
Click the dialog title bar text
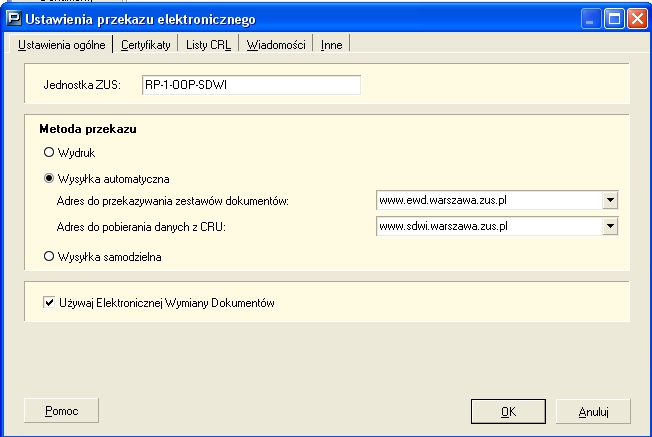pos(140,19)
